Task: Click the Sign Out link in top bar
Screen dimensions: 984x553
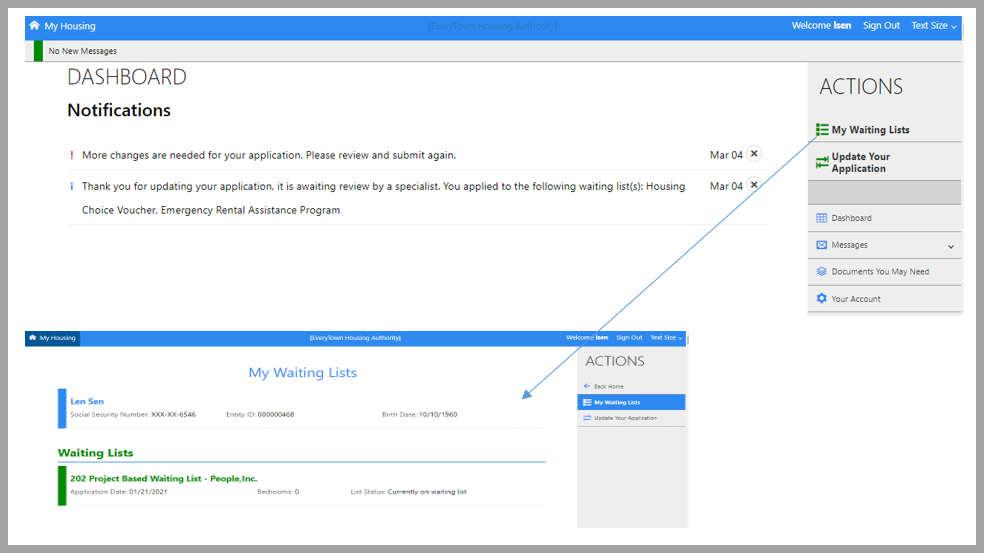Action: (881, 26)
